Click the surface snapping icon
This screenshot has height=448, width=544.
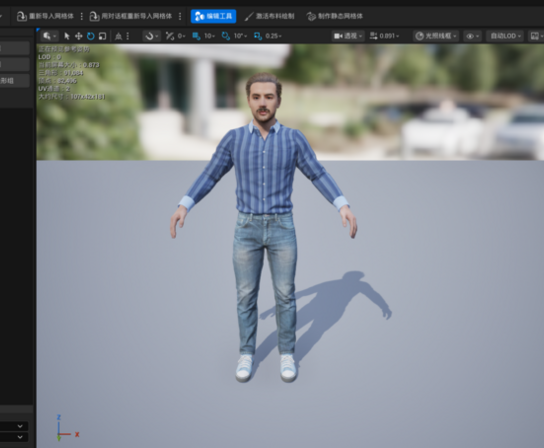coord(152,36)
